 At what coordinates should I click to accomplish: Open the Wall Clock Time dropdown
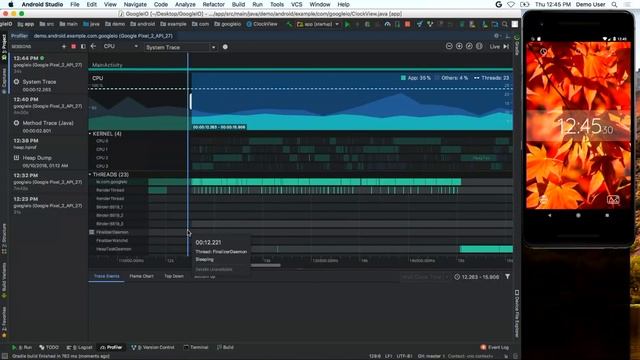click(x=425, y=277)
